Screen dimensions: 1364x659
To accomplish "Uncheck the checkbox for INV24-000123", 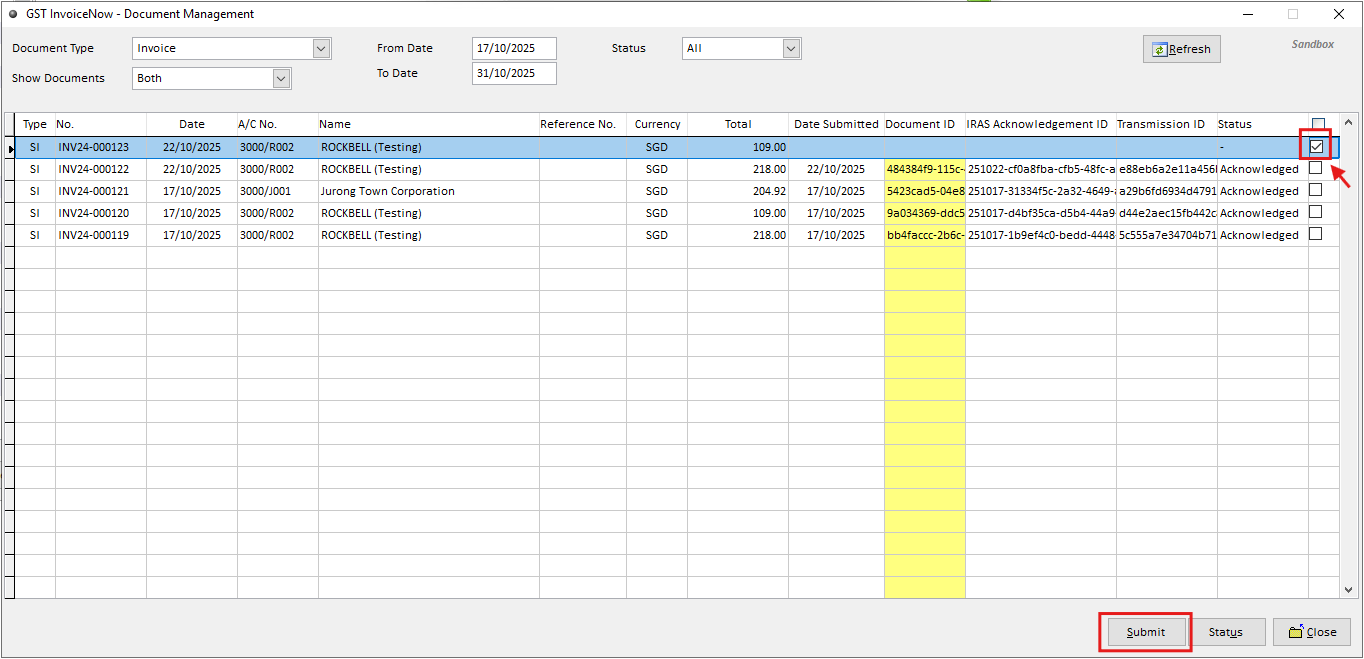I will [1316, 147].
